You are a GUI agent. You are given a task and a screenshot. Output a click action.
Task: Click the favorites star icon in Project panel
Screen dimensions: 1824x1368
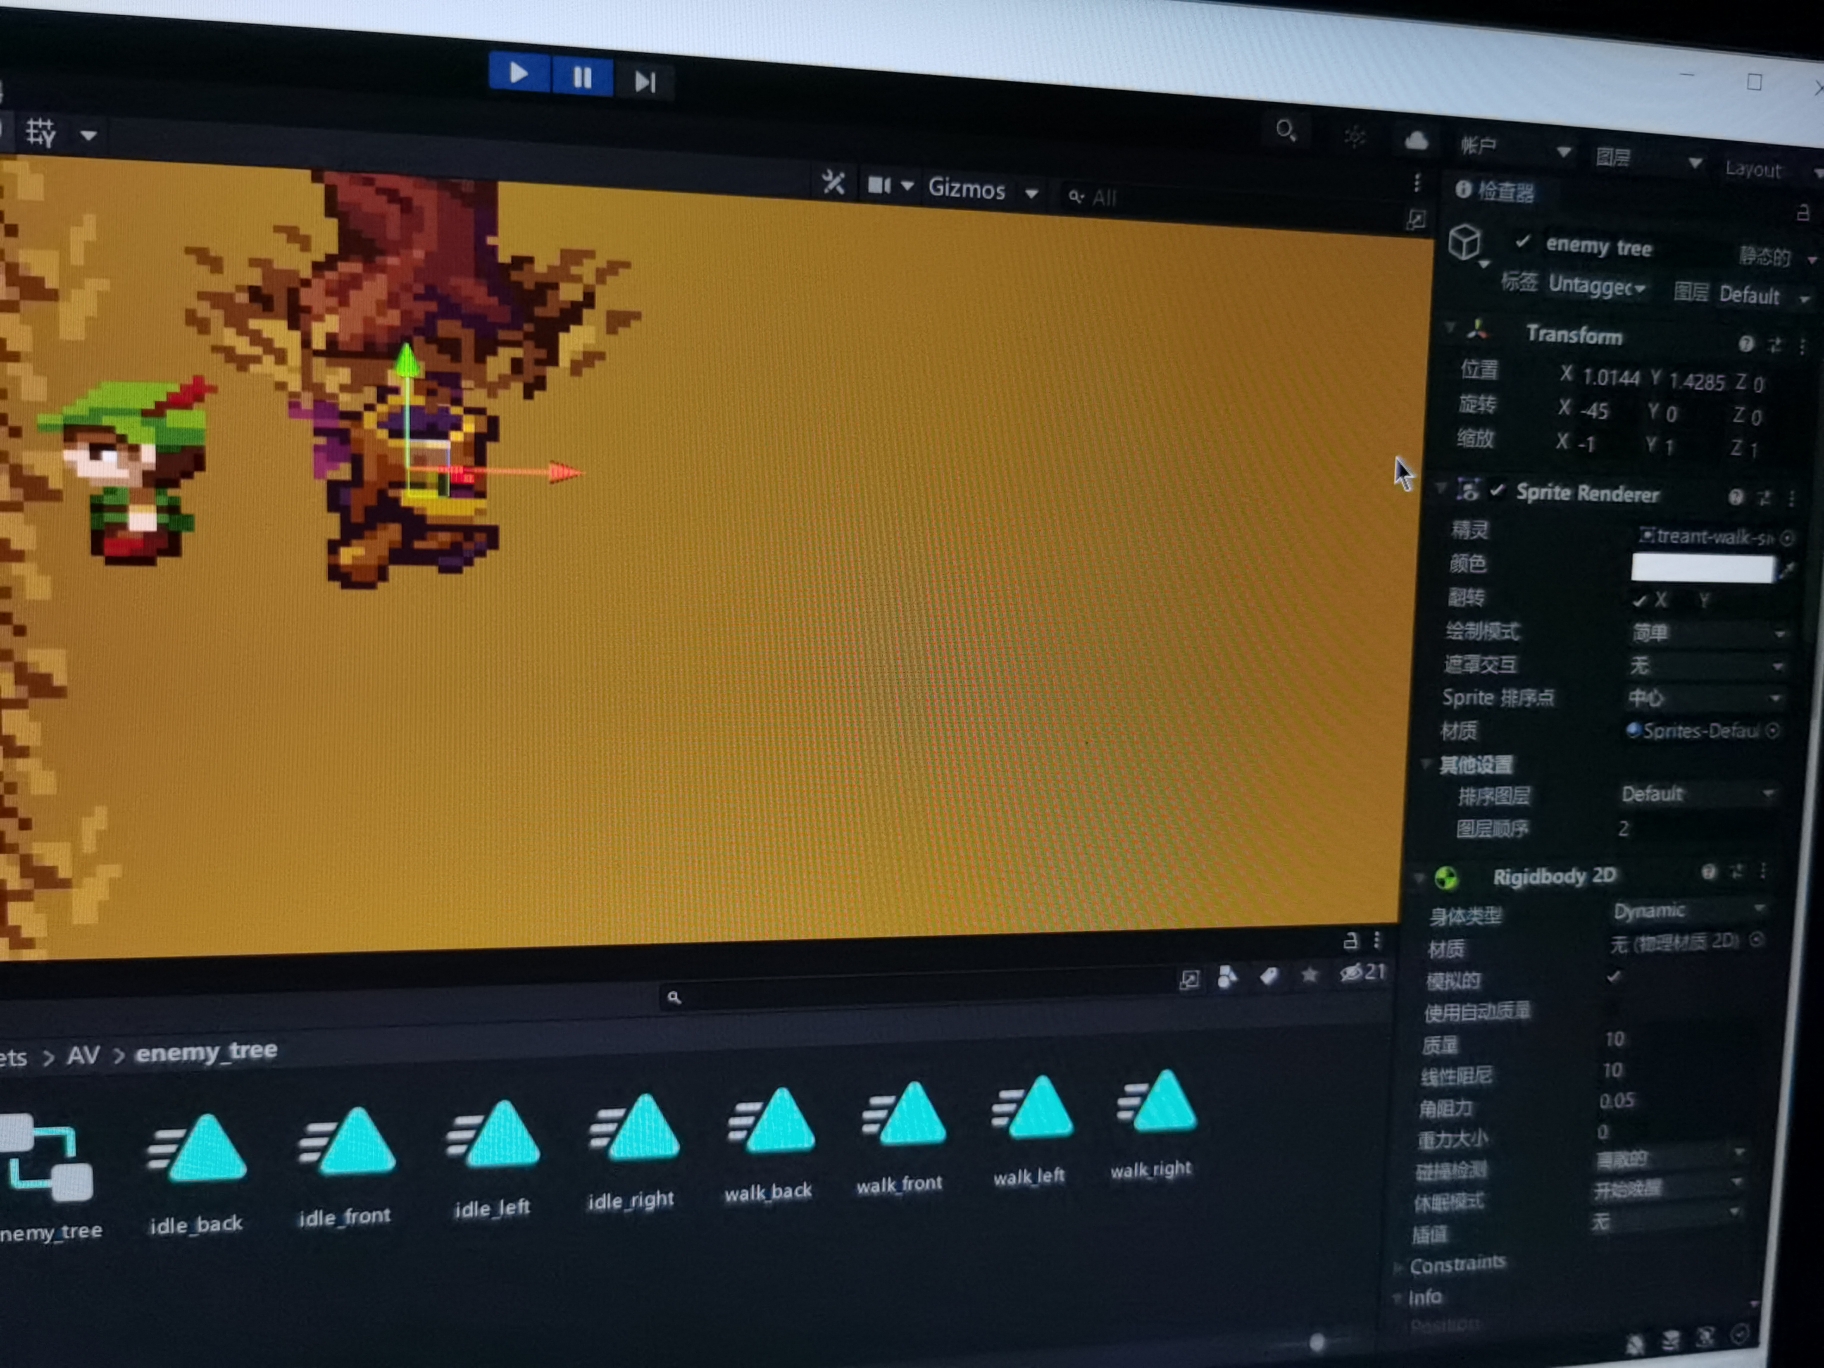click(x=1309, y=974)
